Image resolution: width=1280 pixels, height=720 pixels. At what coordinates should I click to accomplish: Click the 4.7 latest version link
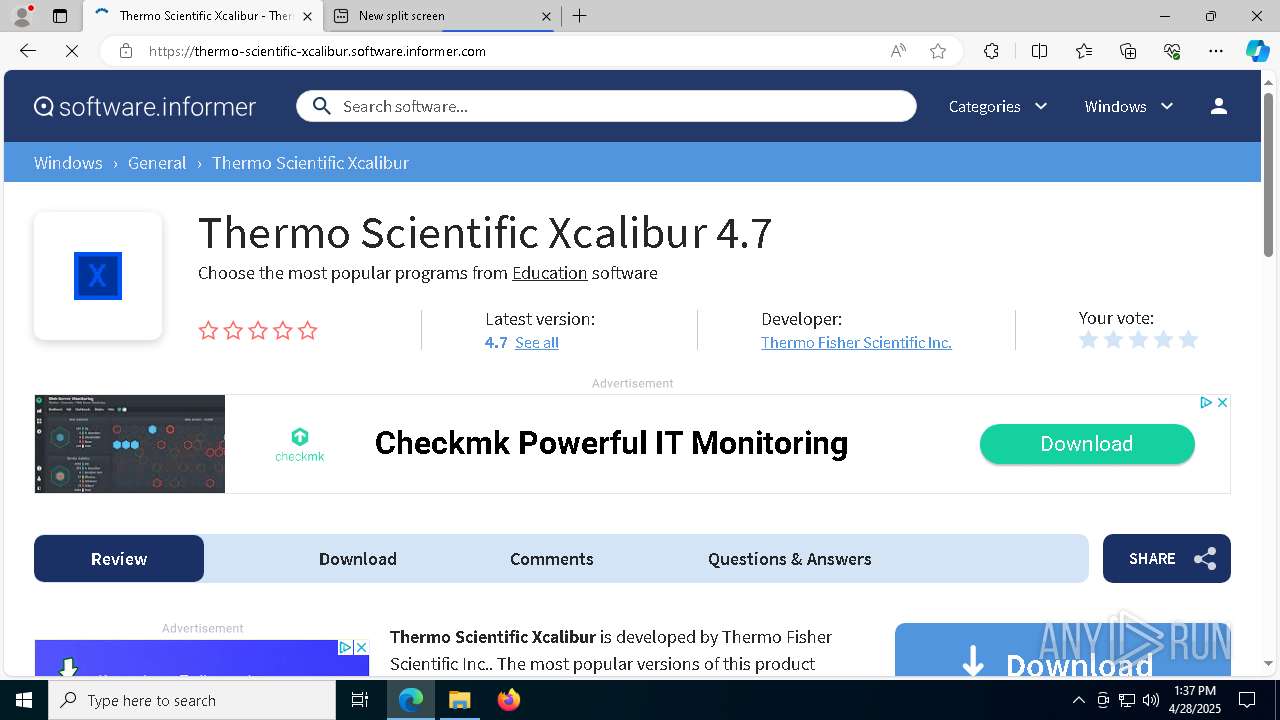[x=496, y=342]
